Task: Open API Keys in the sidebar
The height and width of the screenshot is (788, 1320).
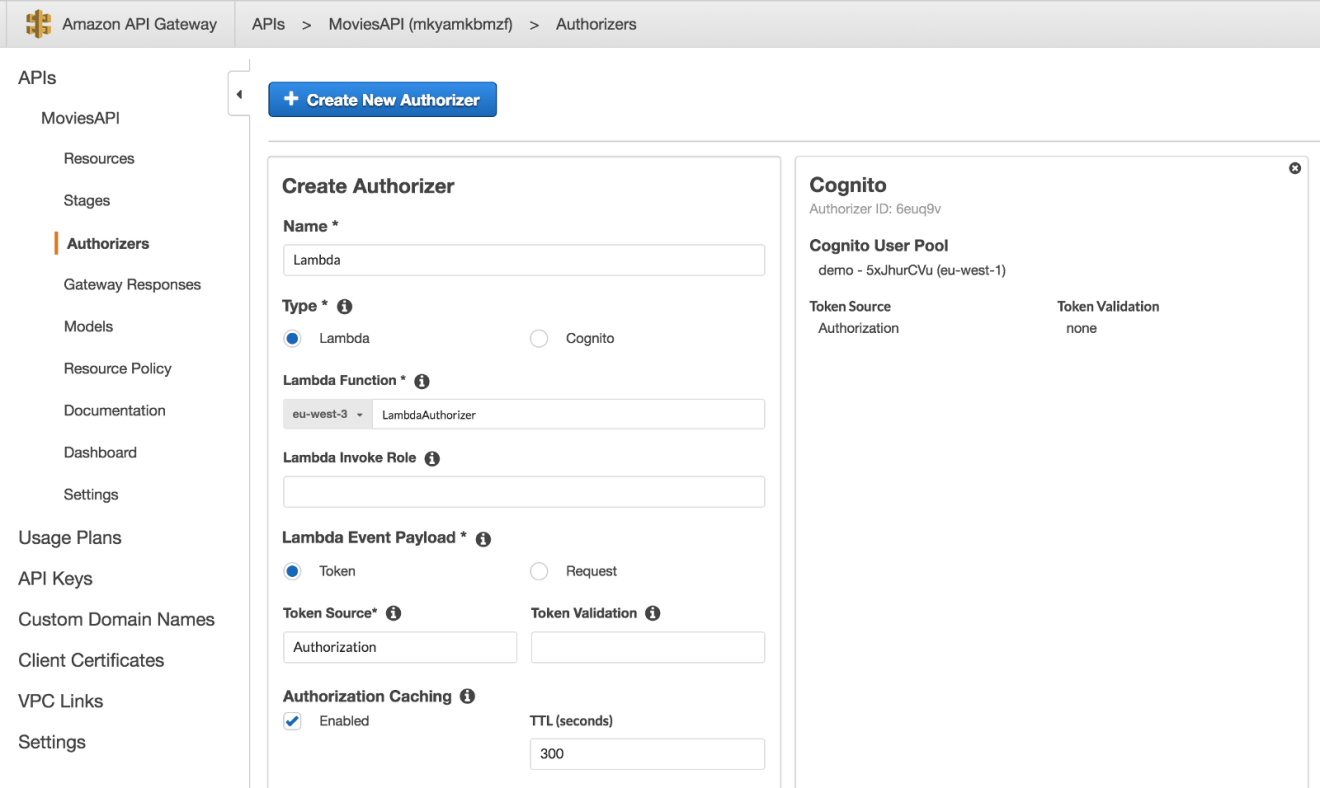Action: [x=55, y=579]
